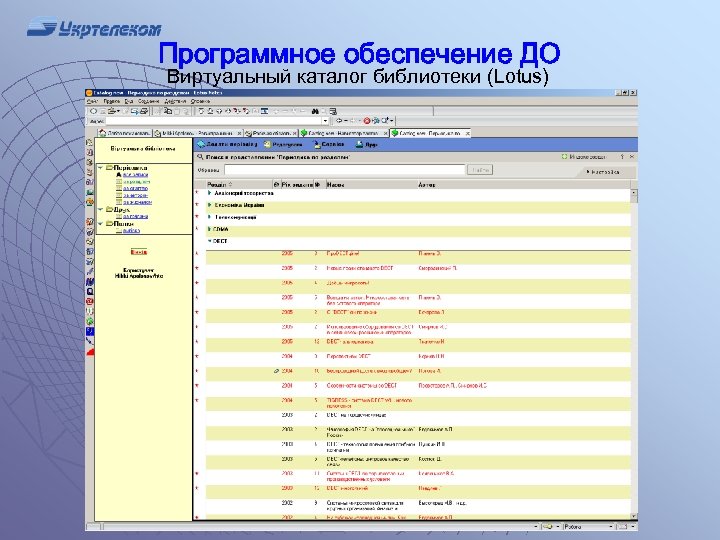The width and height of the screenshot is (720, 540).
Task: Expand the Настройка search options
Action: pos(602,172)
